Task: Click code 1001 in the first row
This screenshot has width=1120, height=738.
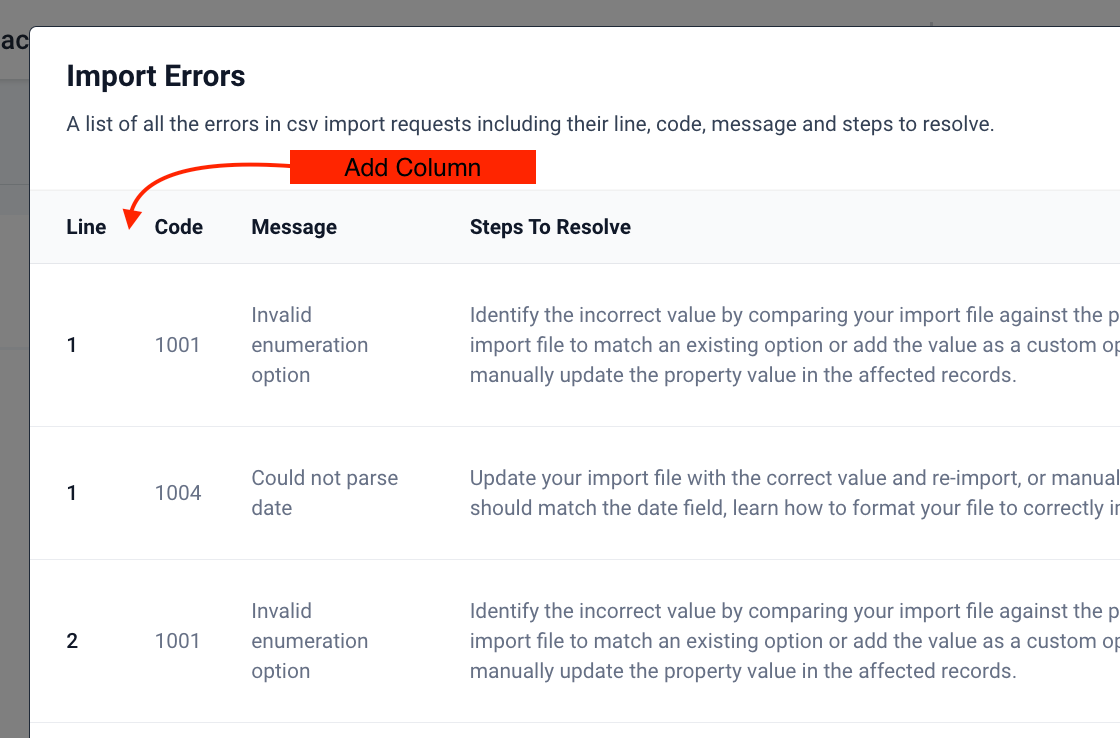Action: pos(177,345)
